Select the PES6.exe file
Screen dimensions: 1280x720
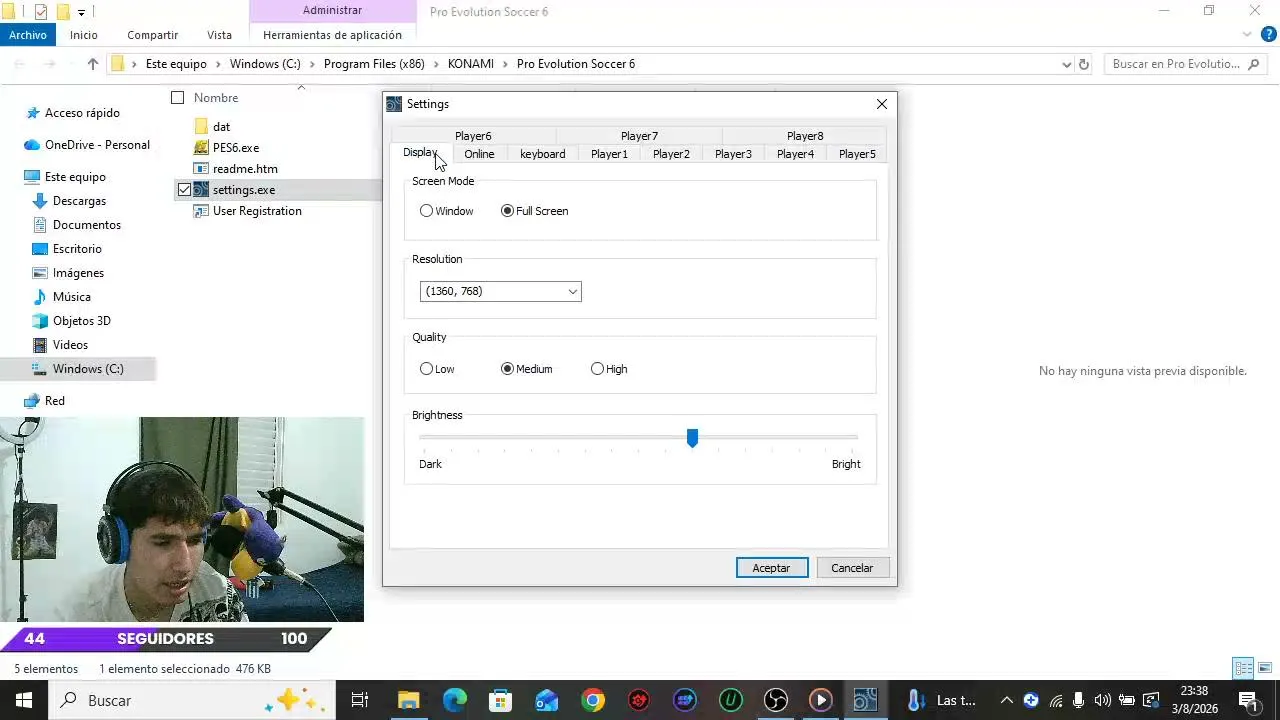point(236,148)
